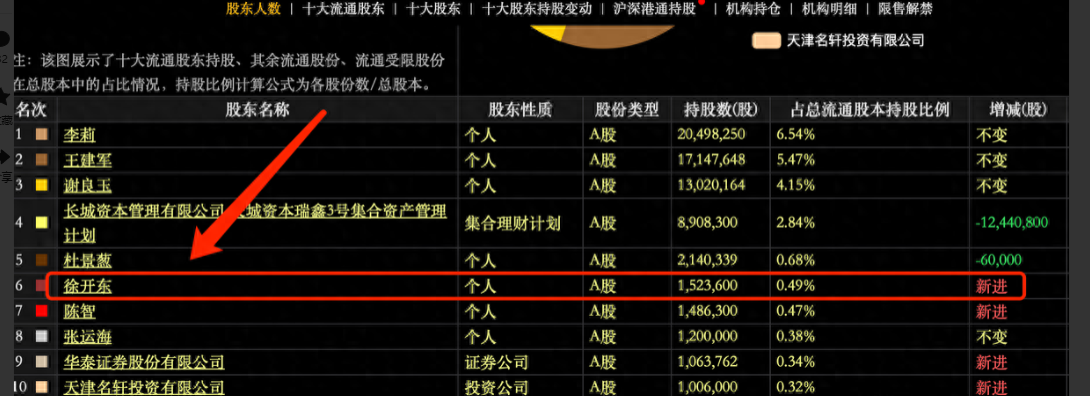This screenshot has height=396, width=1090.
Task: Select the 1,200,000 shares cell
Action: pos(707,337)
